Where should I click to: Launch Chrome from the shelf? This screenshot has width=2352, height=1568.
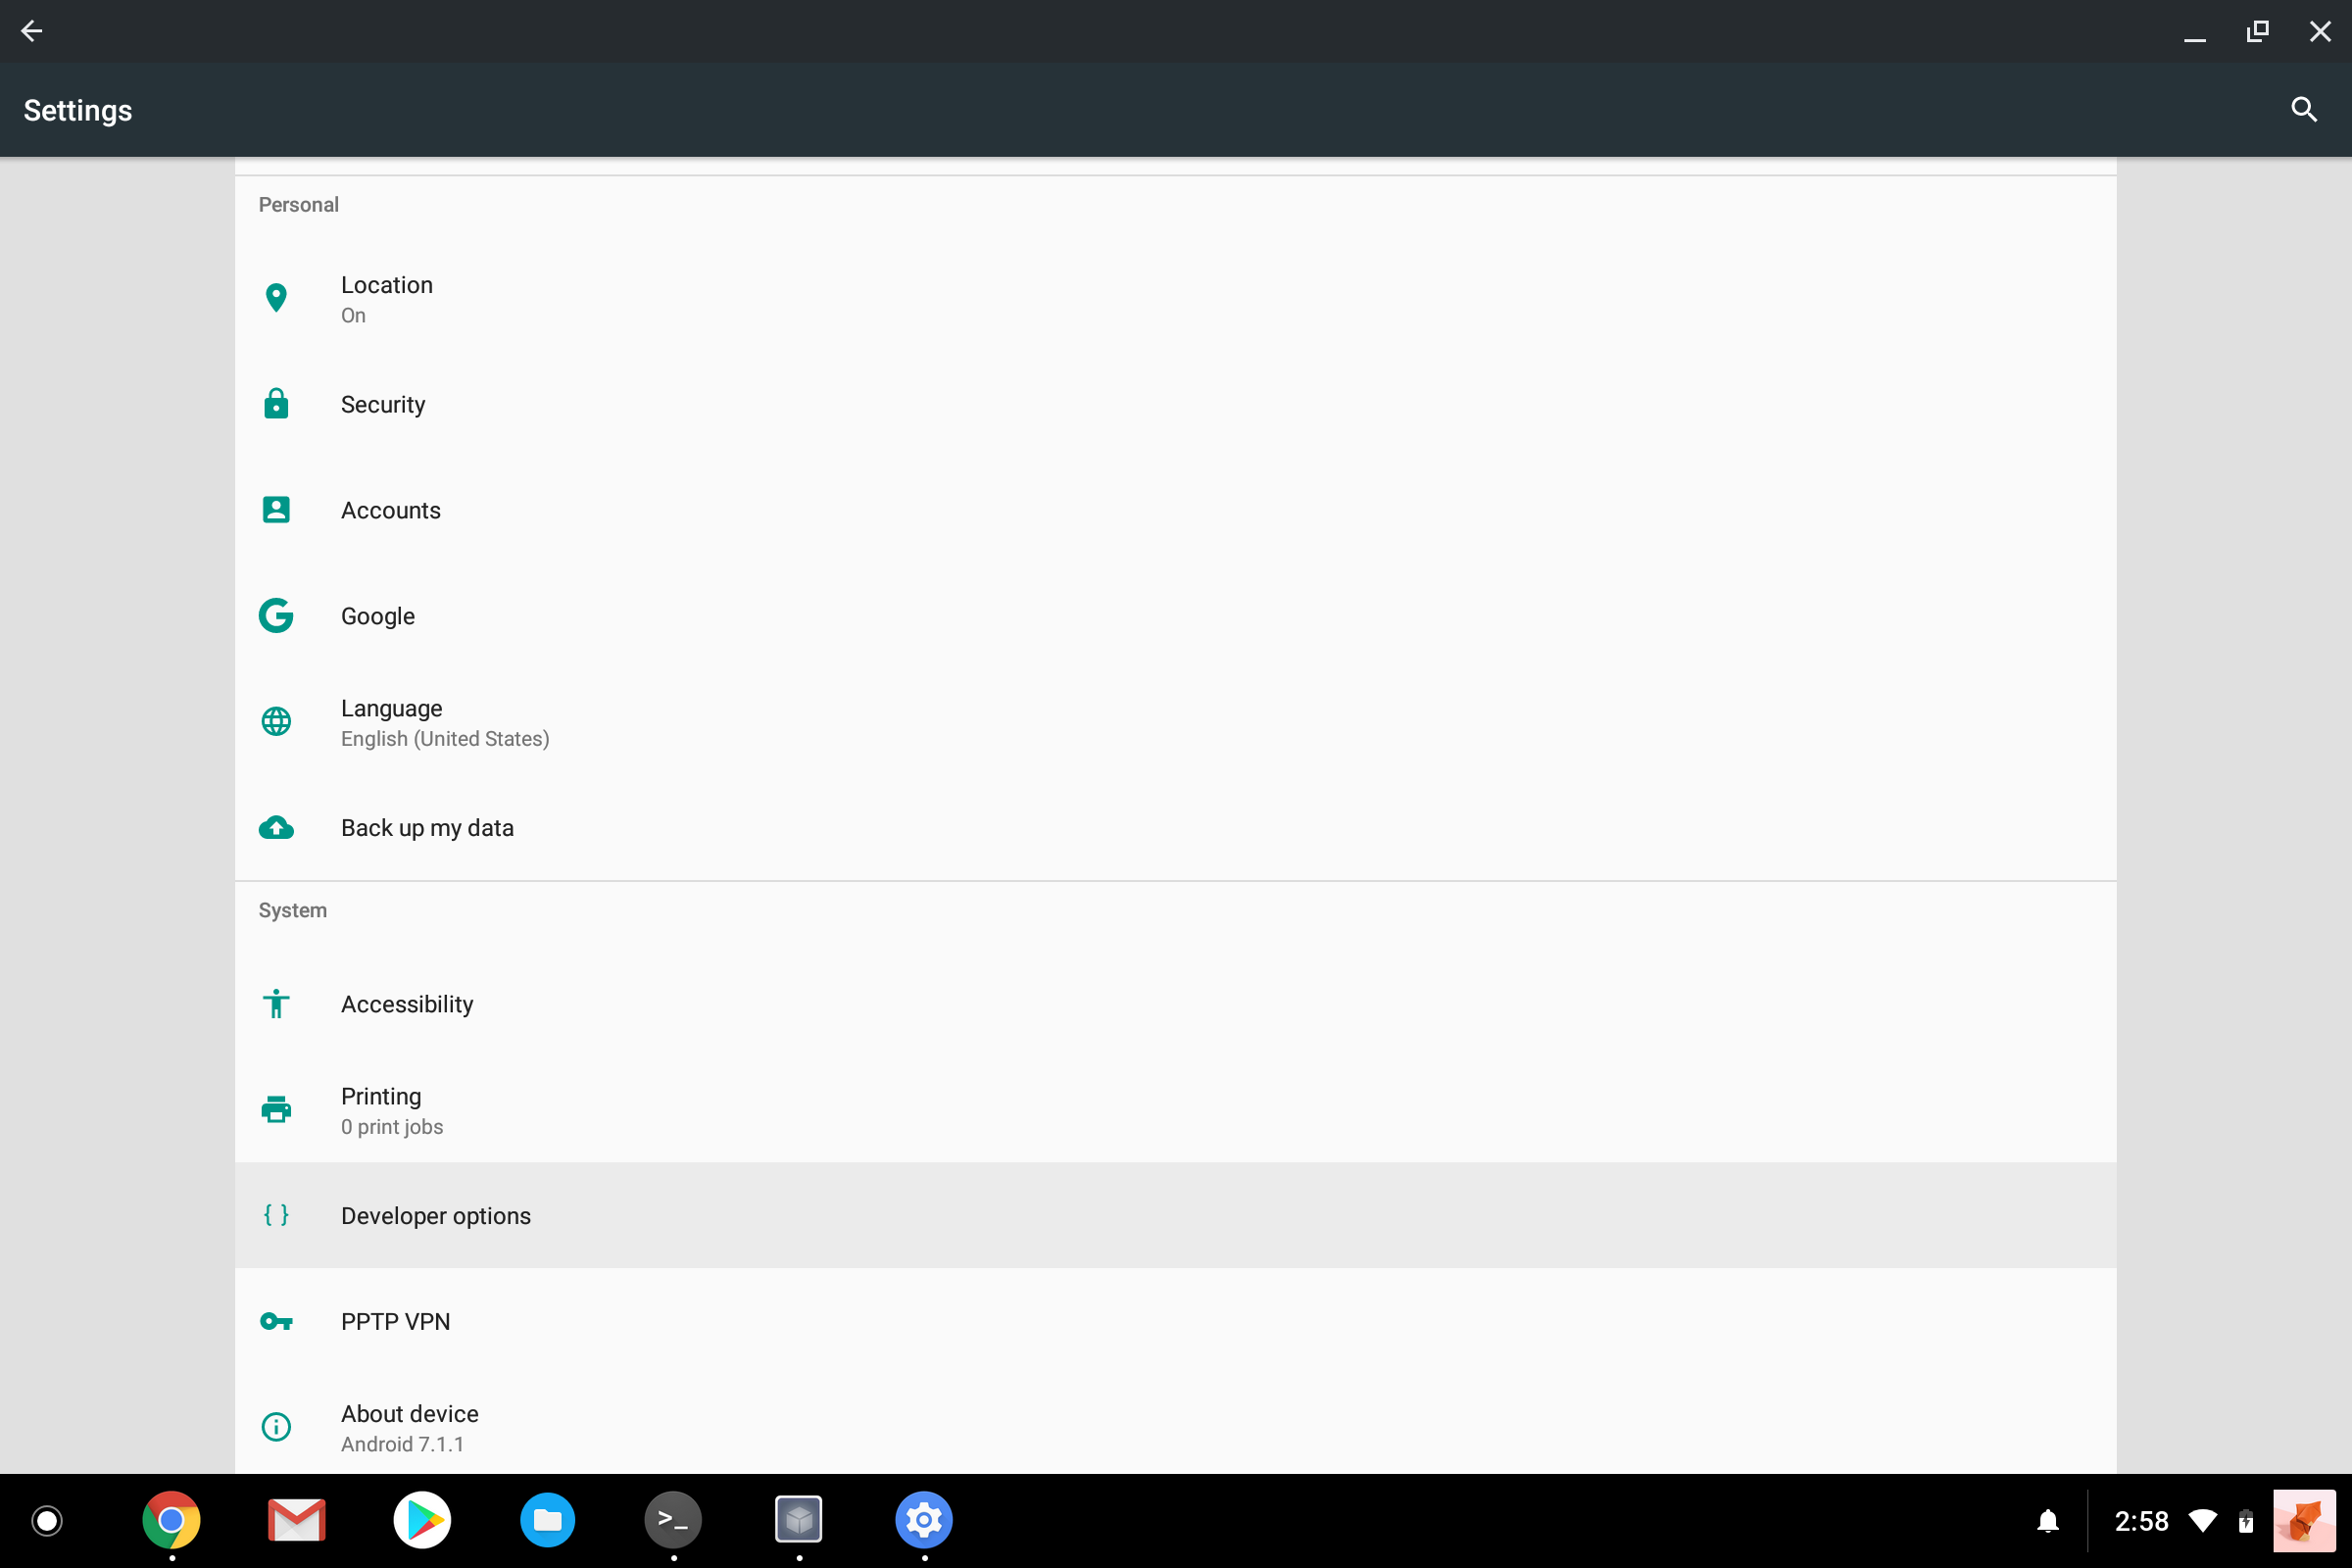(x=171, y=1520)
